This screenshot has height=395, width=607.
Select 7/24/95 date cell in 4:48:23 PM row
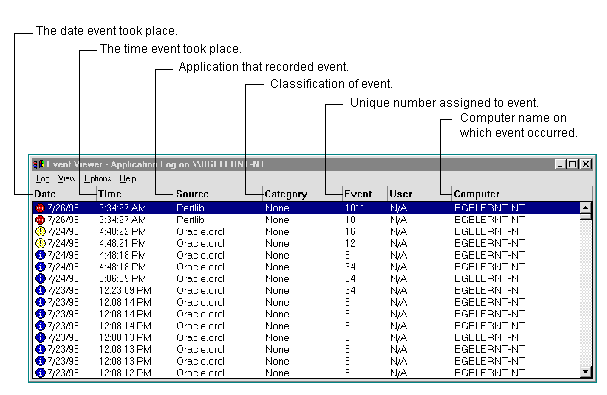(63, 232)
